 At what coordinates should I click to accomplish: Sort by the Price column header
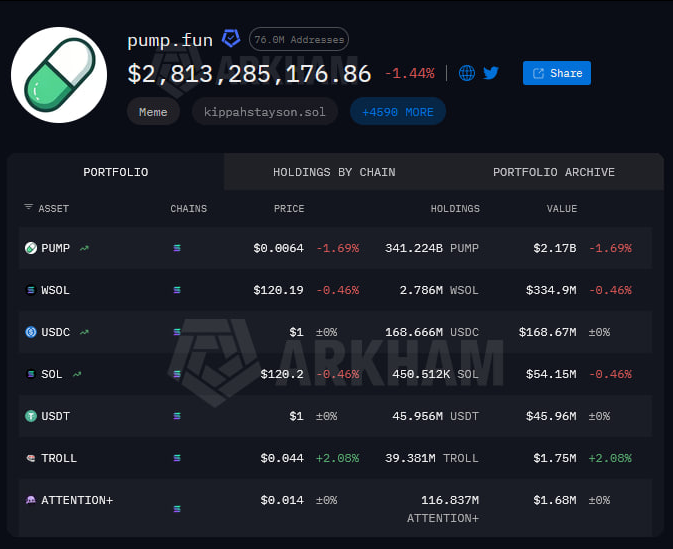pos(289,209)
